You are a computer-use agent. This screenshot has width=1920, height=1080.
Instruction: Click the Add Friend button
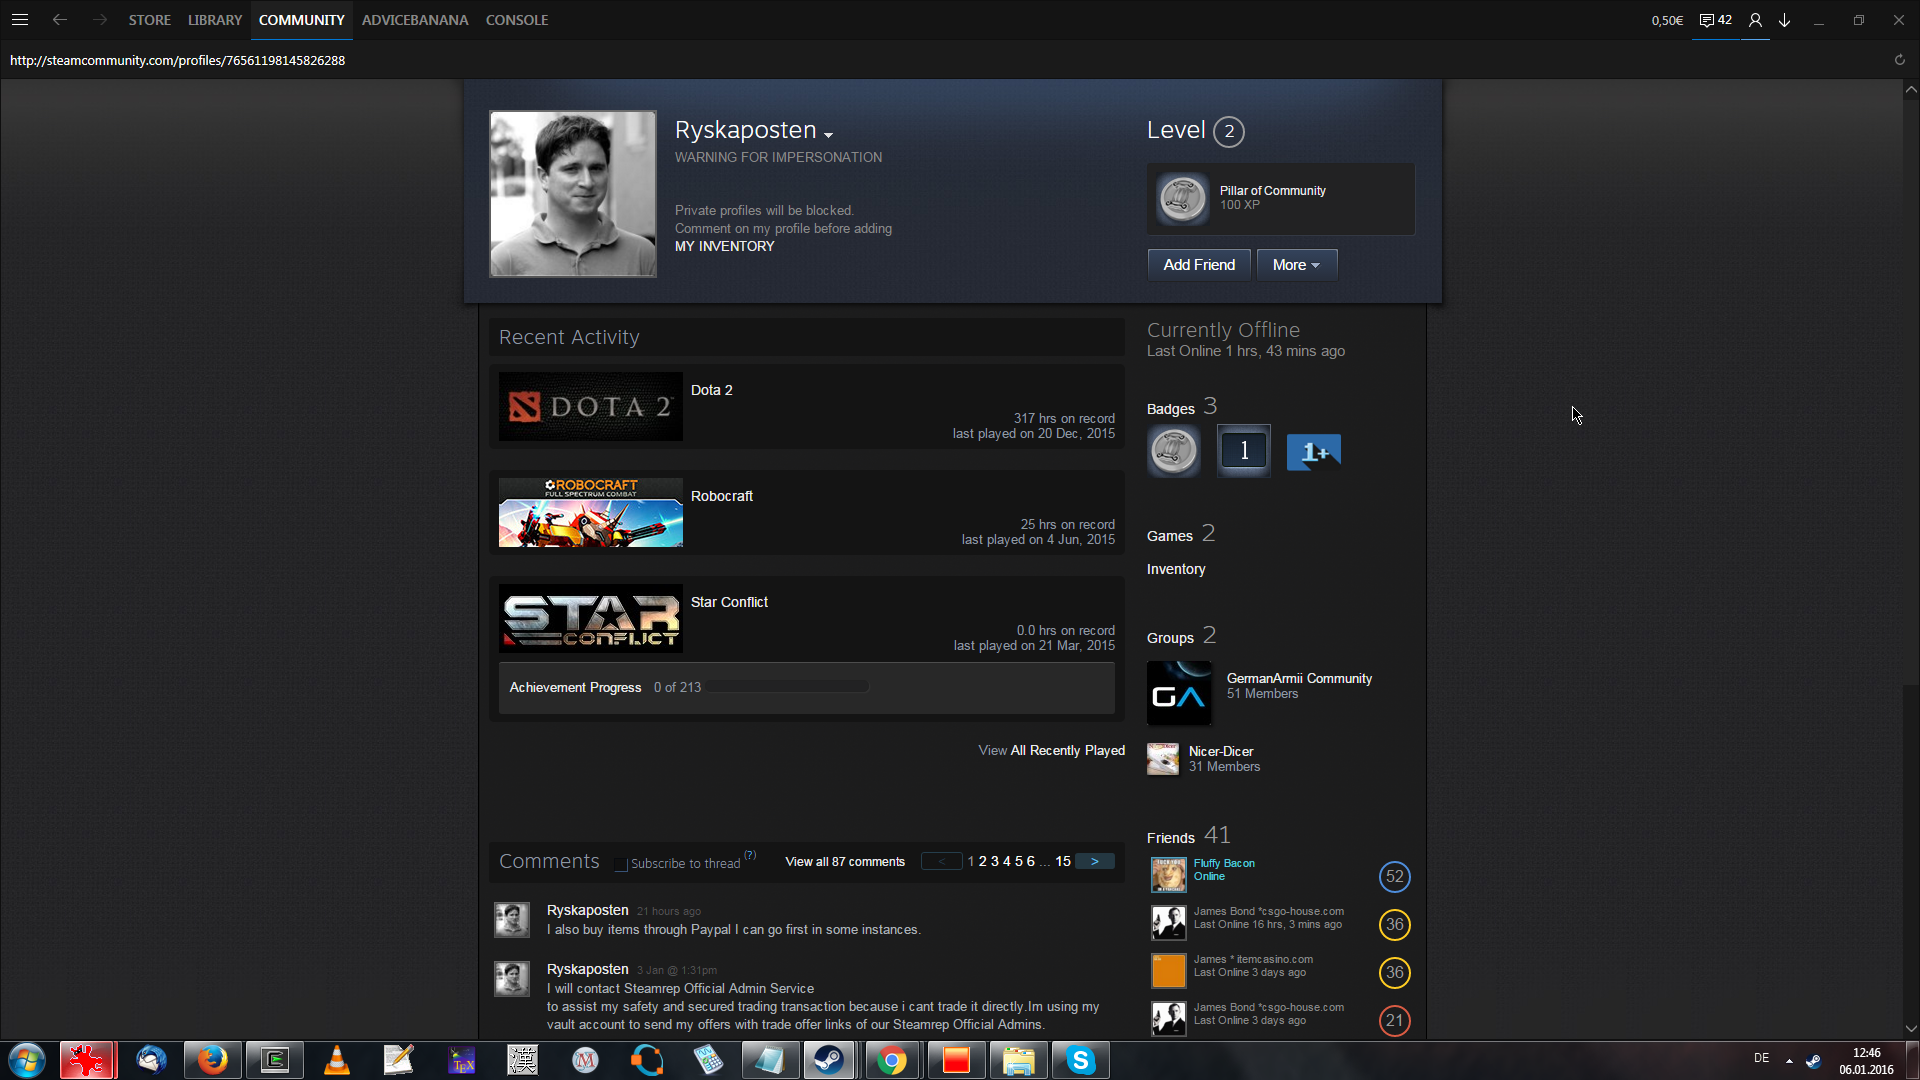click(1198, 265)
